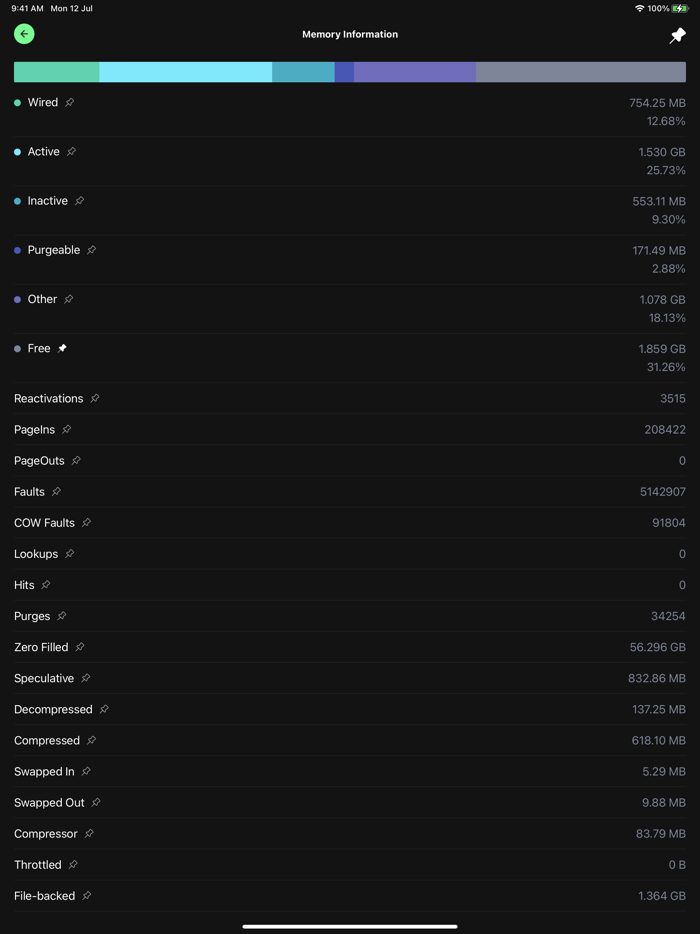Image resolution: width=700 pixels, height=934 pixels.
Task: Select the gray Free segment in bar
Action: pos(580,72)
